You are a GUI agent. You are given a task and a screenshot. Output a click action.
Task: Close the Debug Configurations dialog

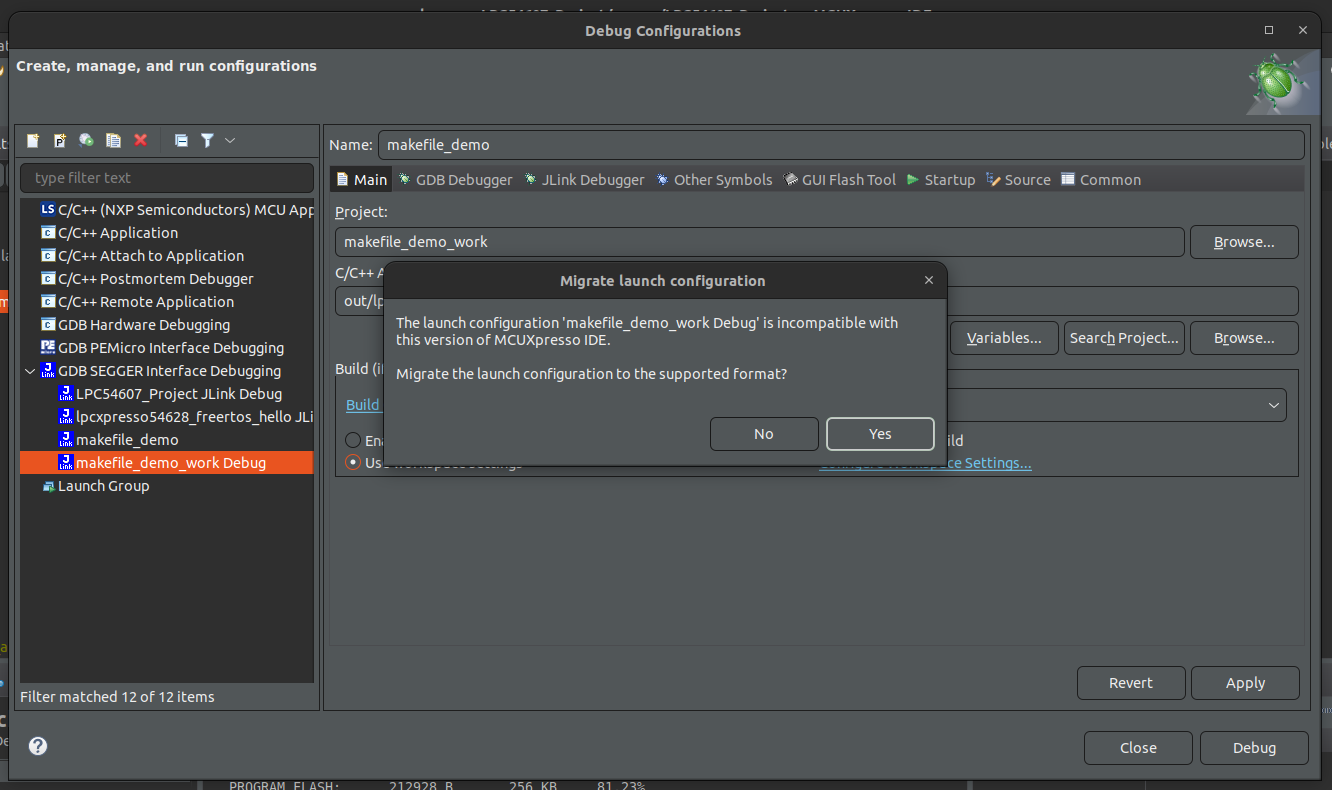(1138, 748)
